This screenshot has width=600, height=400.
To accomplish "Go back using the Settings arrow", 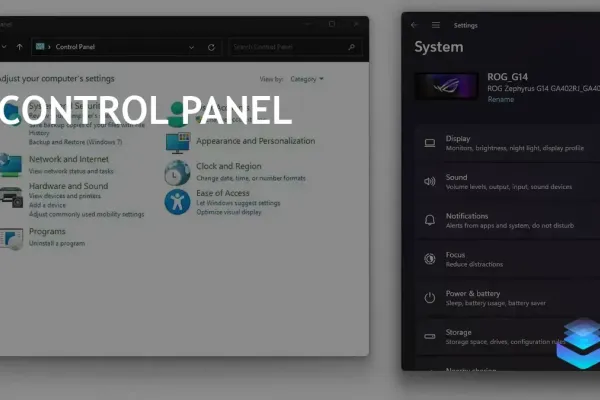I will 414,25.
